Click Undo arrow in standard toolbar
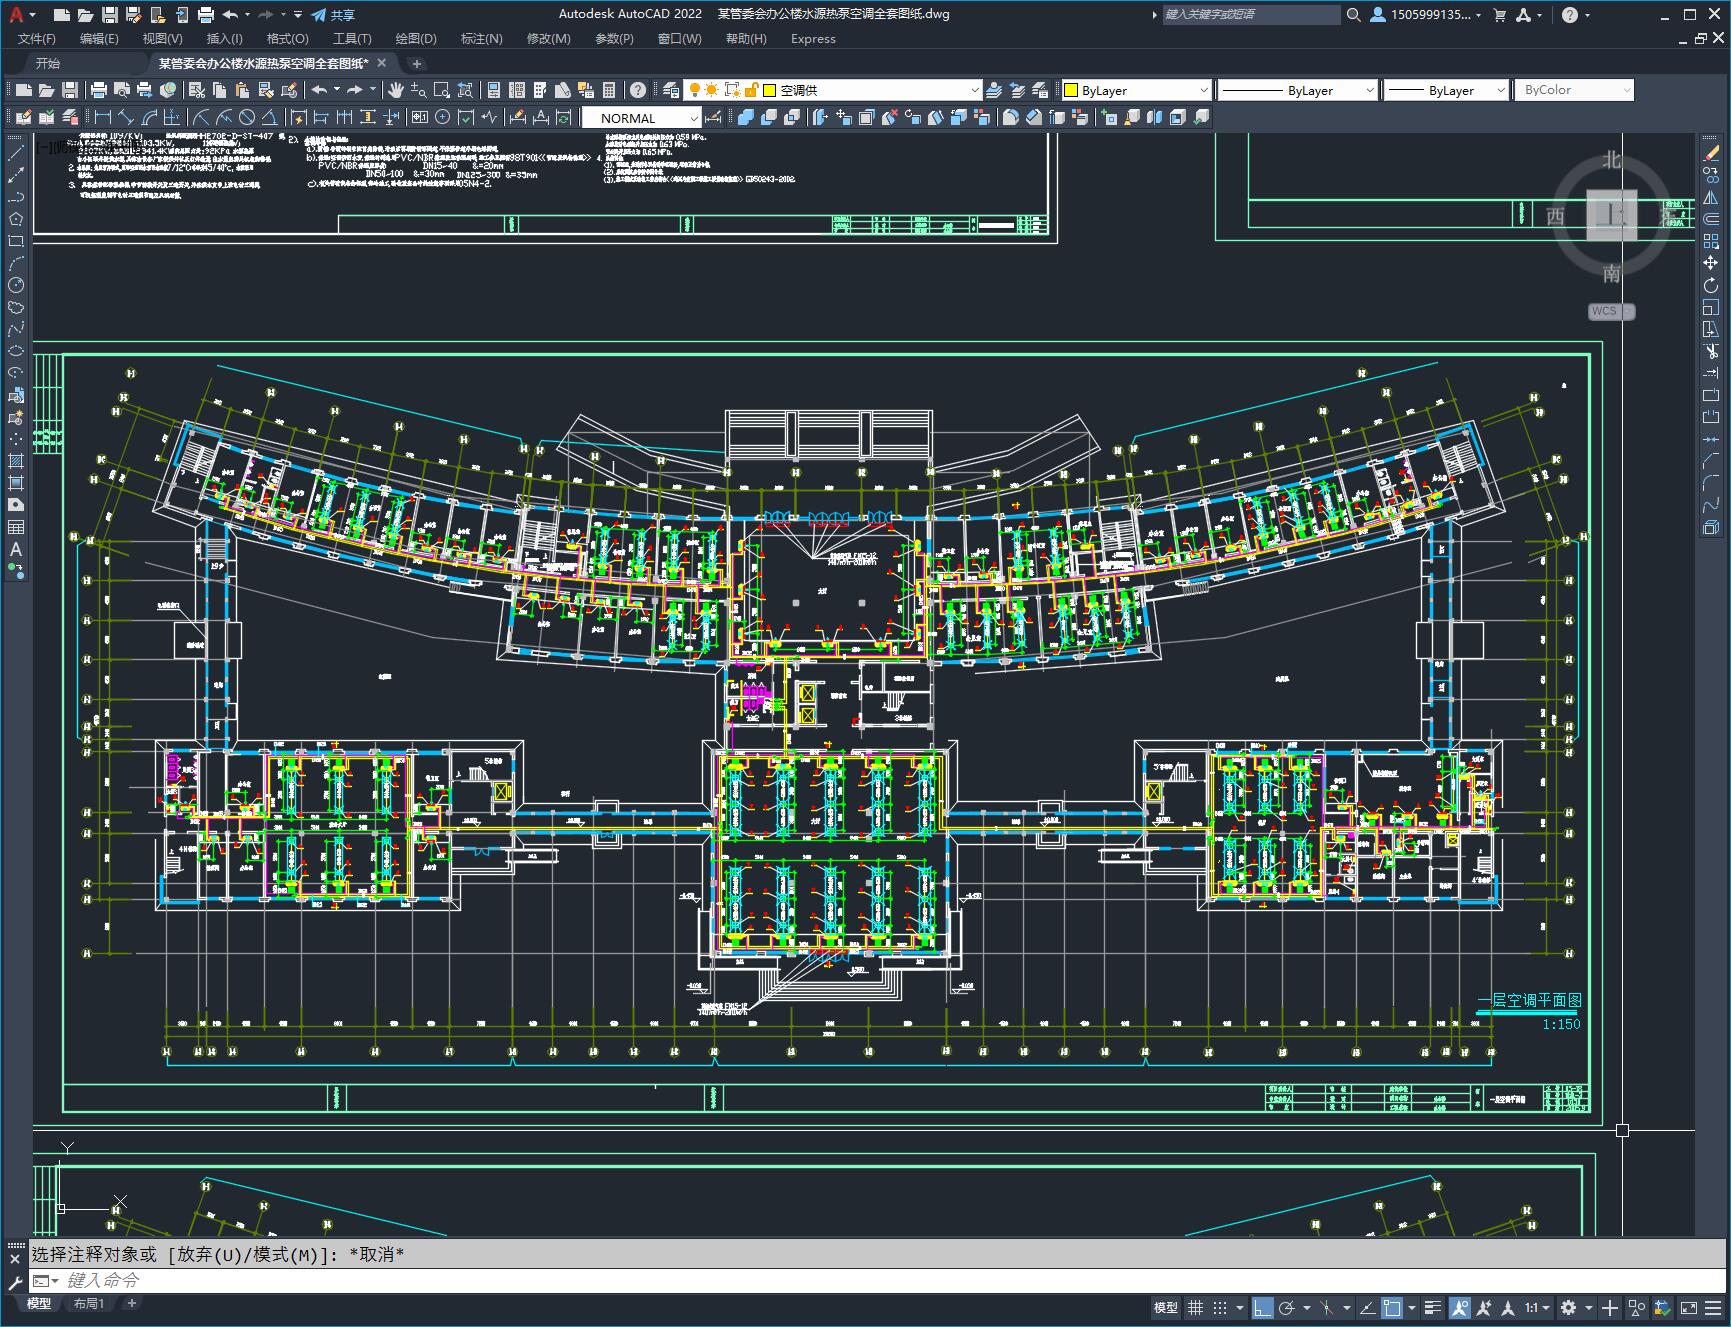Screen dimensions: 1731x1327 [319, 90]
